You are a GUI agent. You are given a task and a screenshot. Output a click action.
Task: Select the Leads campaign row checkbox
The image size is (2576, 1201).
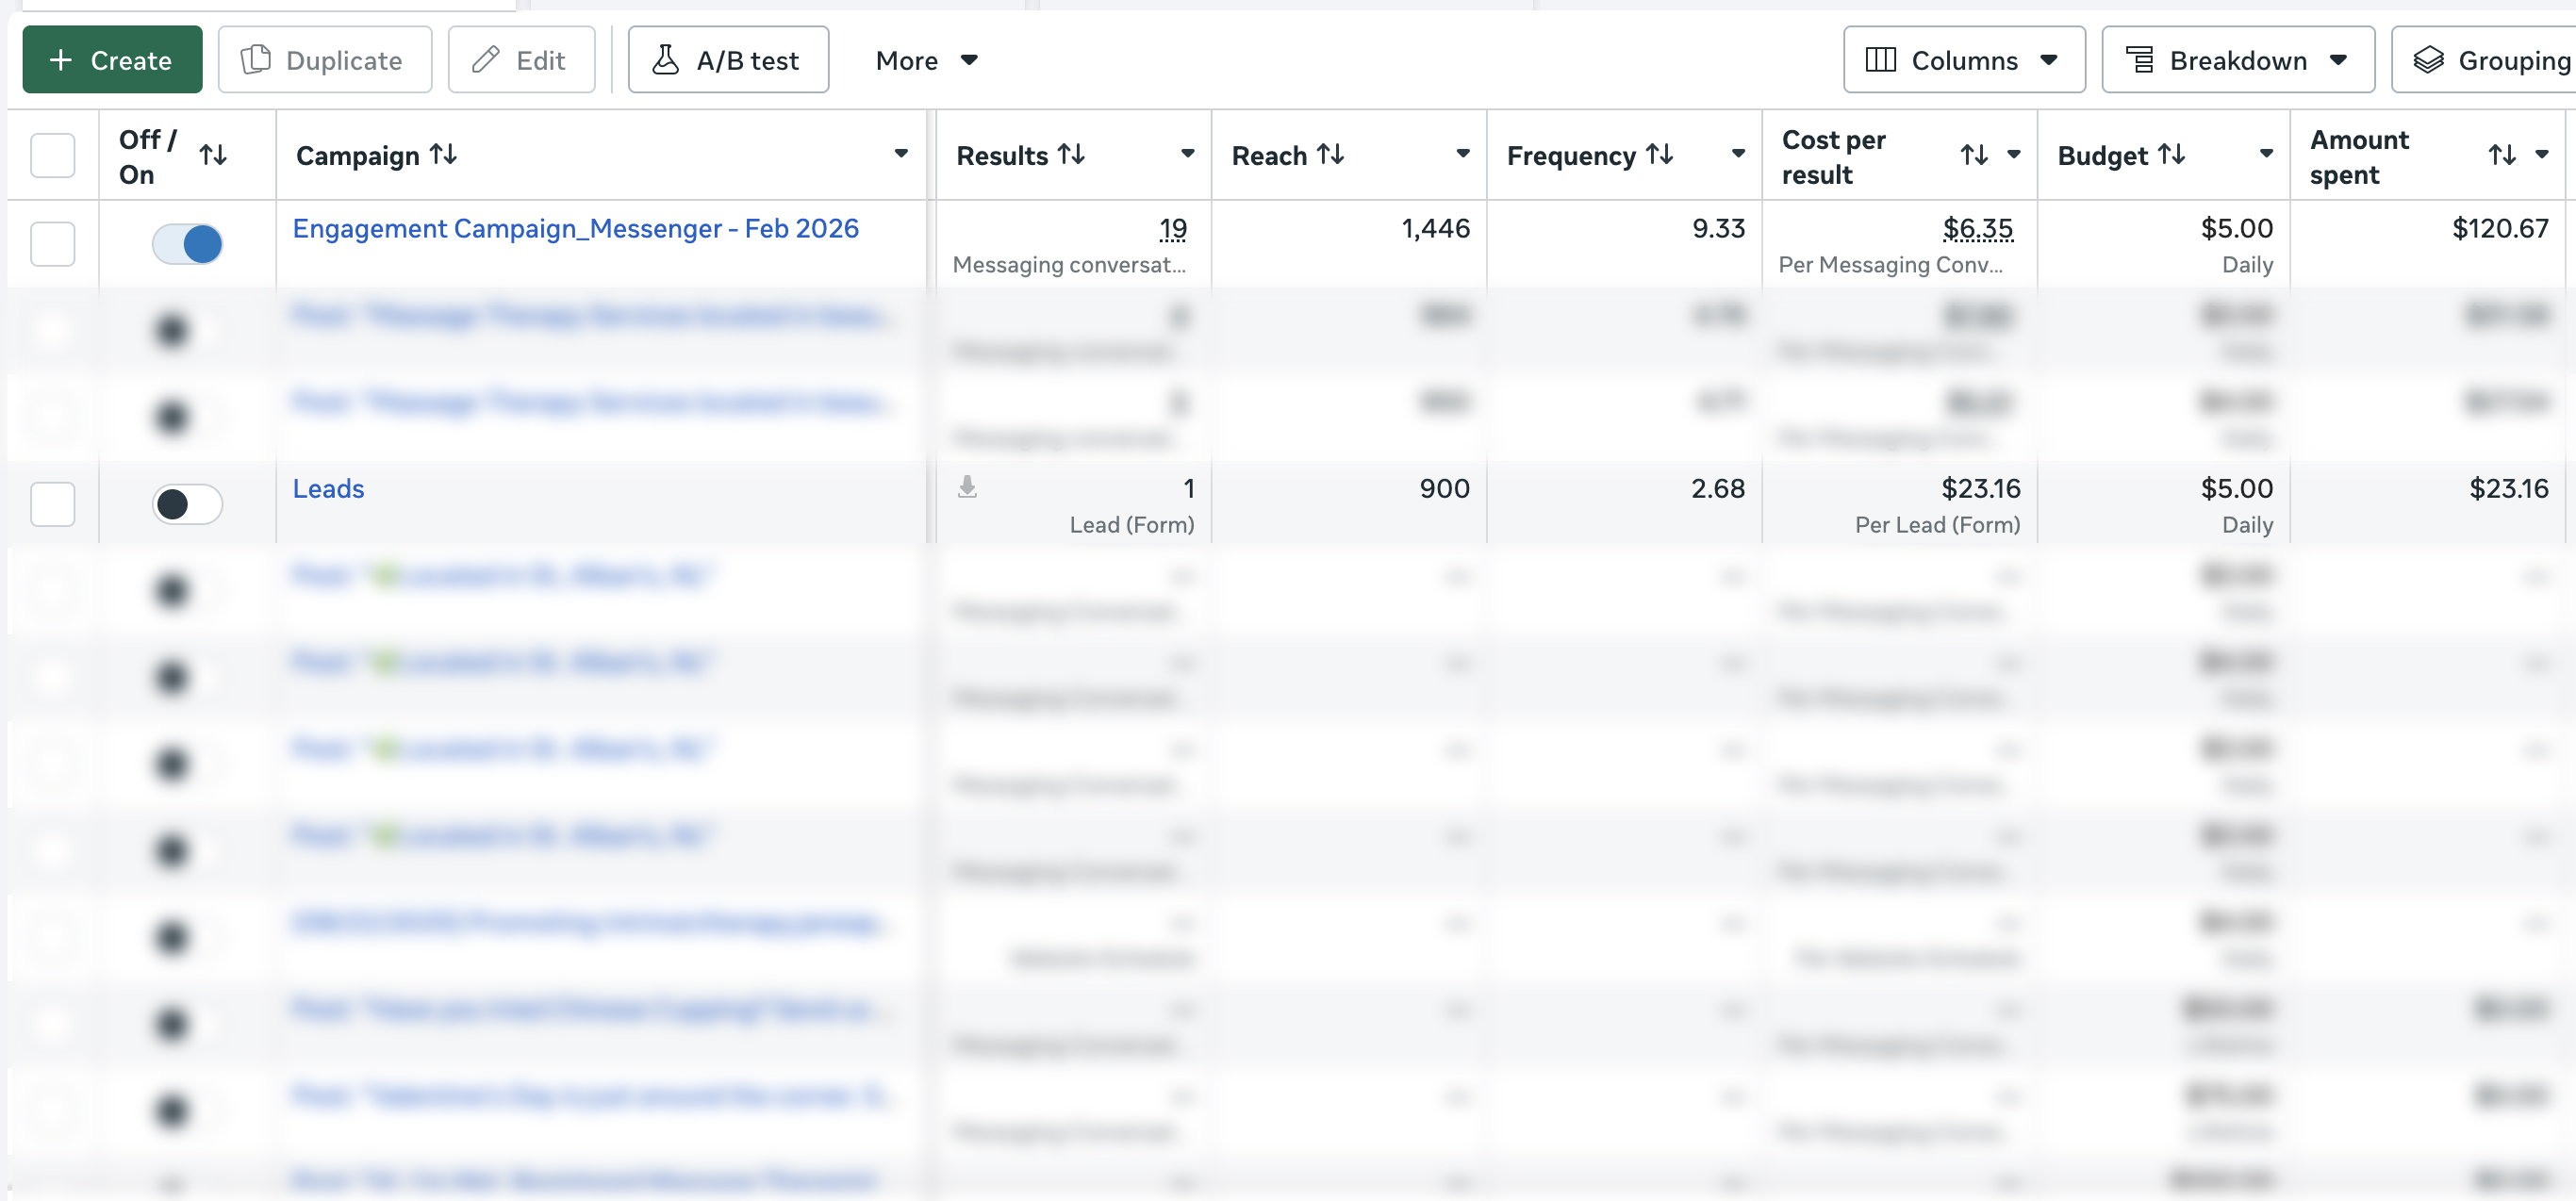point(53,503)
